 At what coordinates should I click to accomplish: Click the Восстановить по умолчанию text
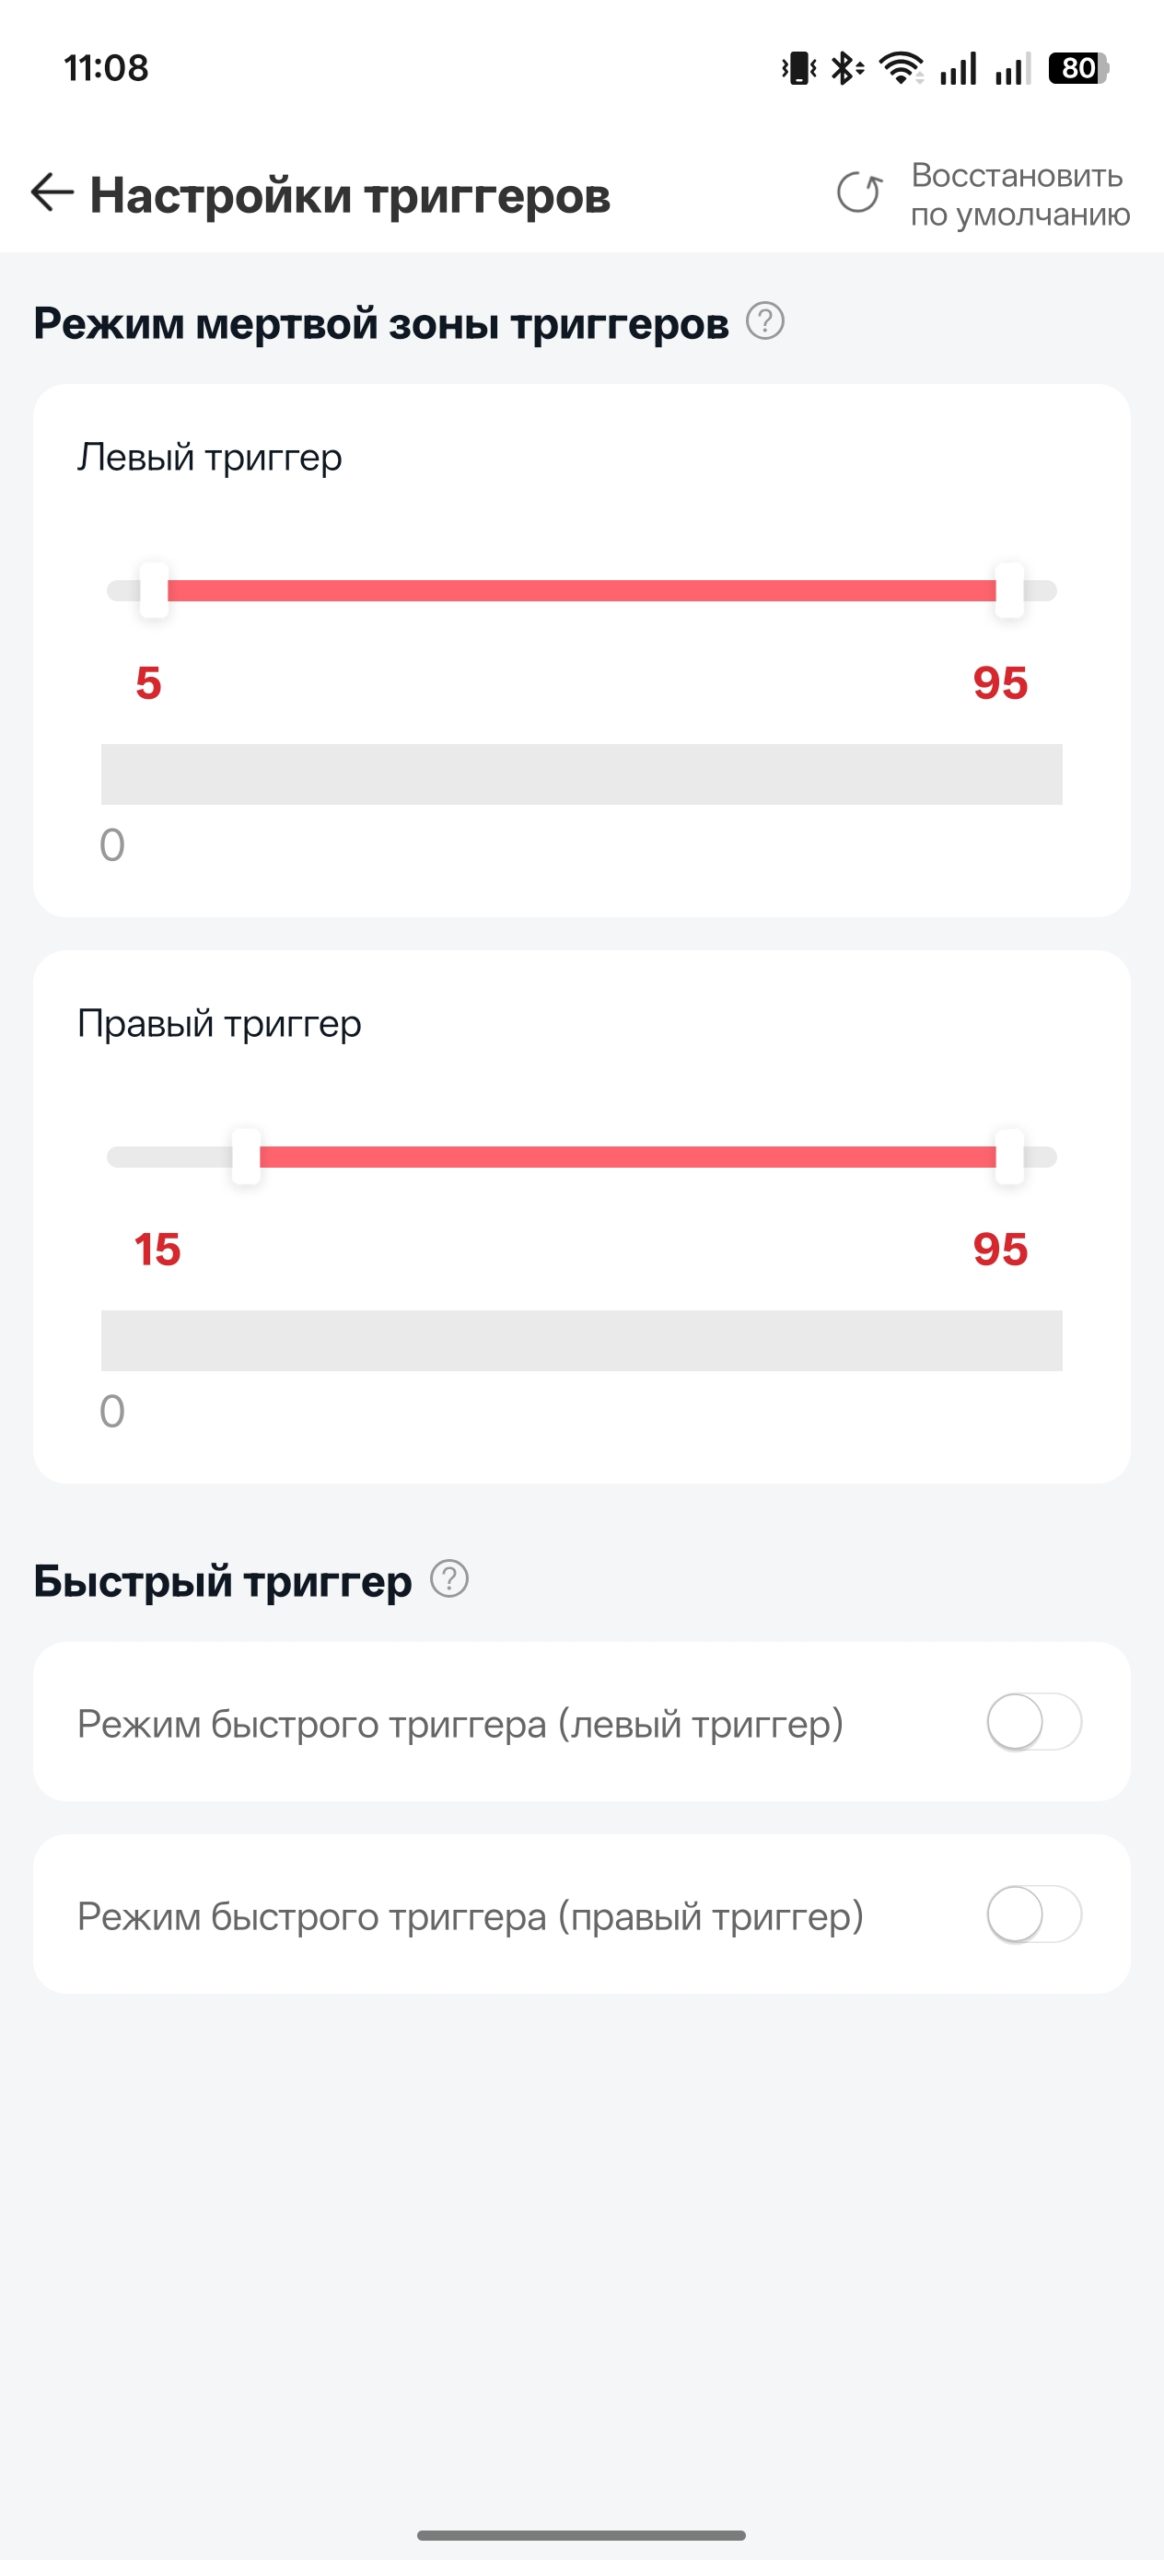coord(1020,194)
